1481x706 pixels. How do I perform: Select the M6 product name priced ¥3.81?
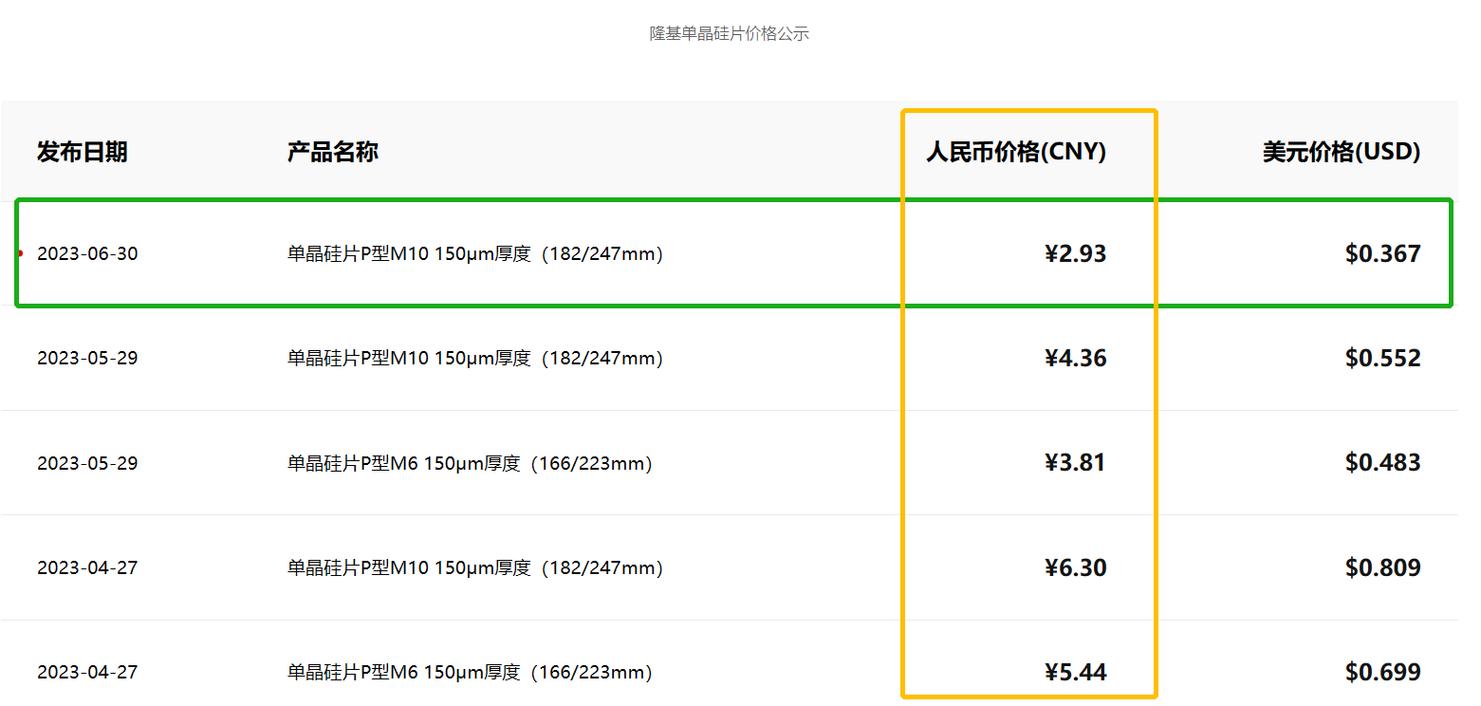click(x=470, y=463)
